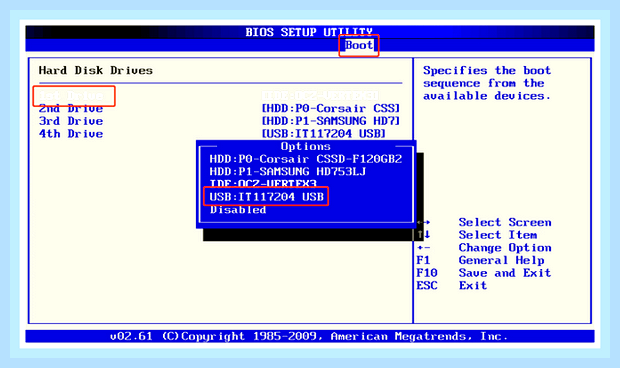Choose IDE:OCZ-VERTEX3 option
This screenshot has height=368, width=620.
click(263, 184)
